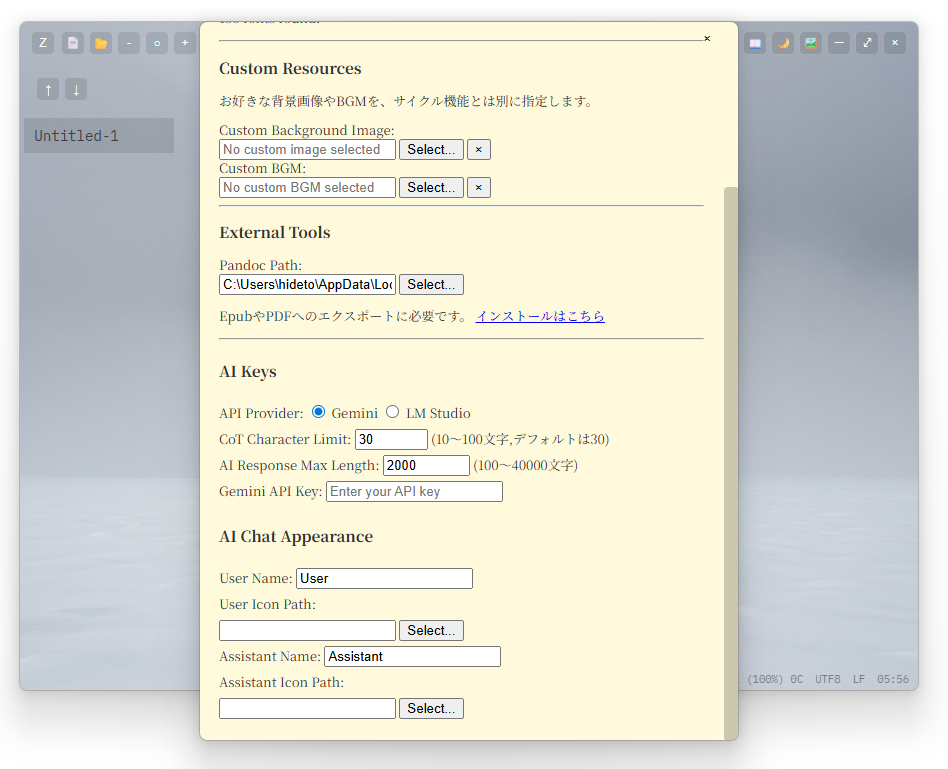Click the User Icon Path field
This screenshot has height=769, width=948.
[307, 630]
